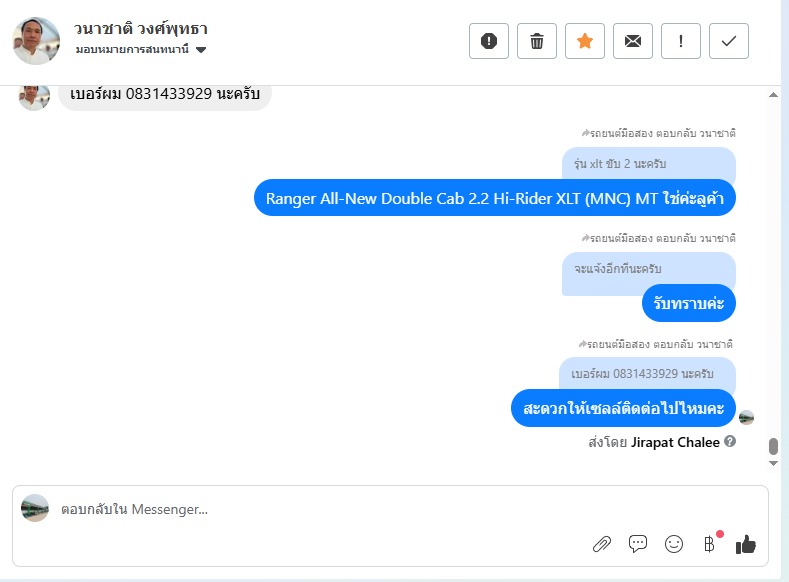Click the scroll up arrow of chat

point(773,95)
